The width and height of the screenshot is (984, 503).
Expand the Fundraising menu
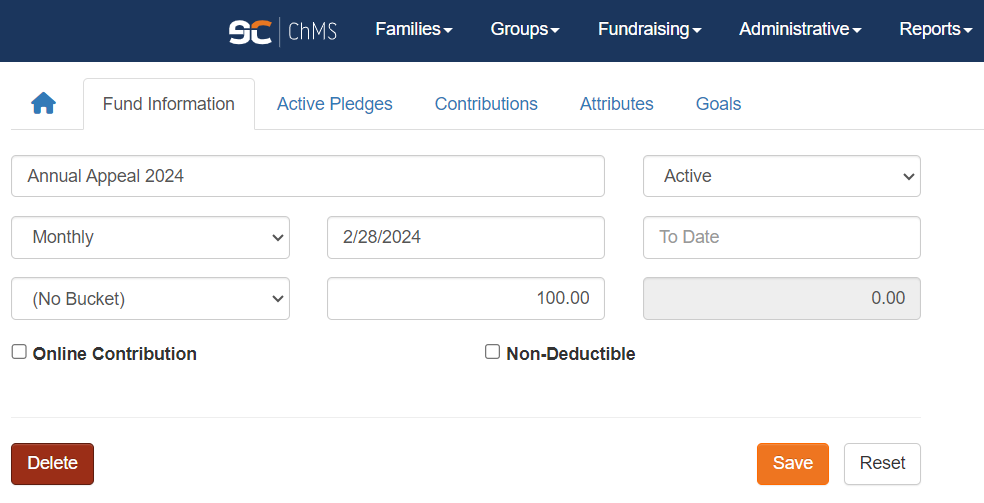pyautogui.click(x=650, y=29)
